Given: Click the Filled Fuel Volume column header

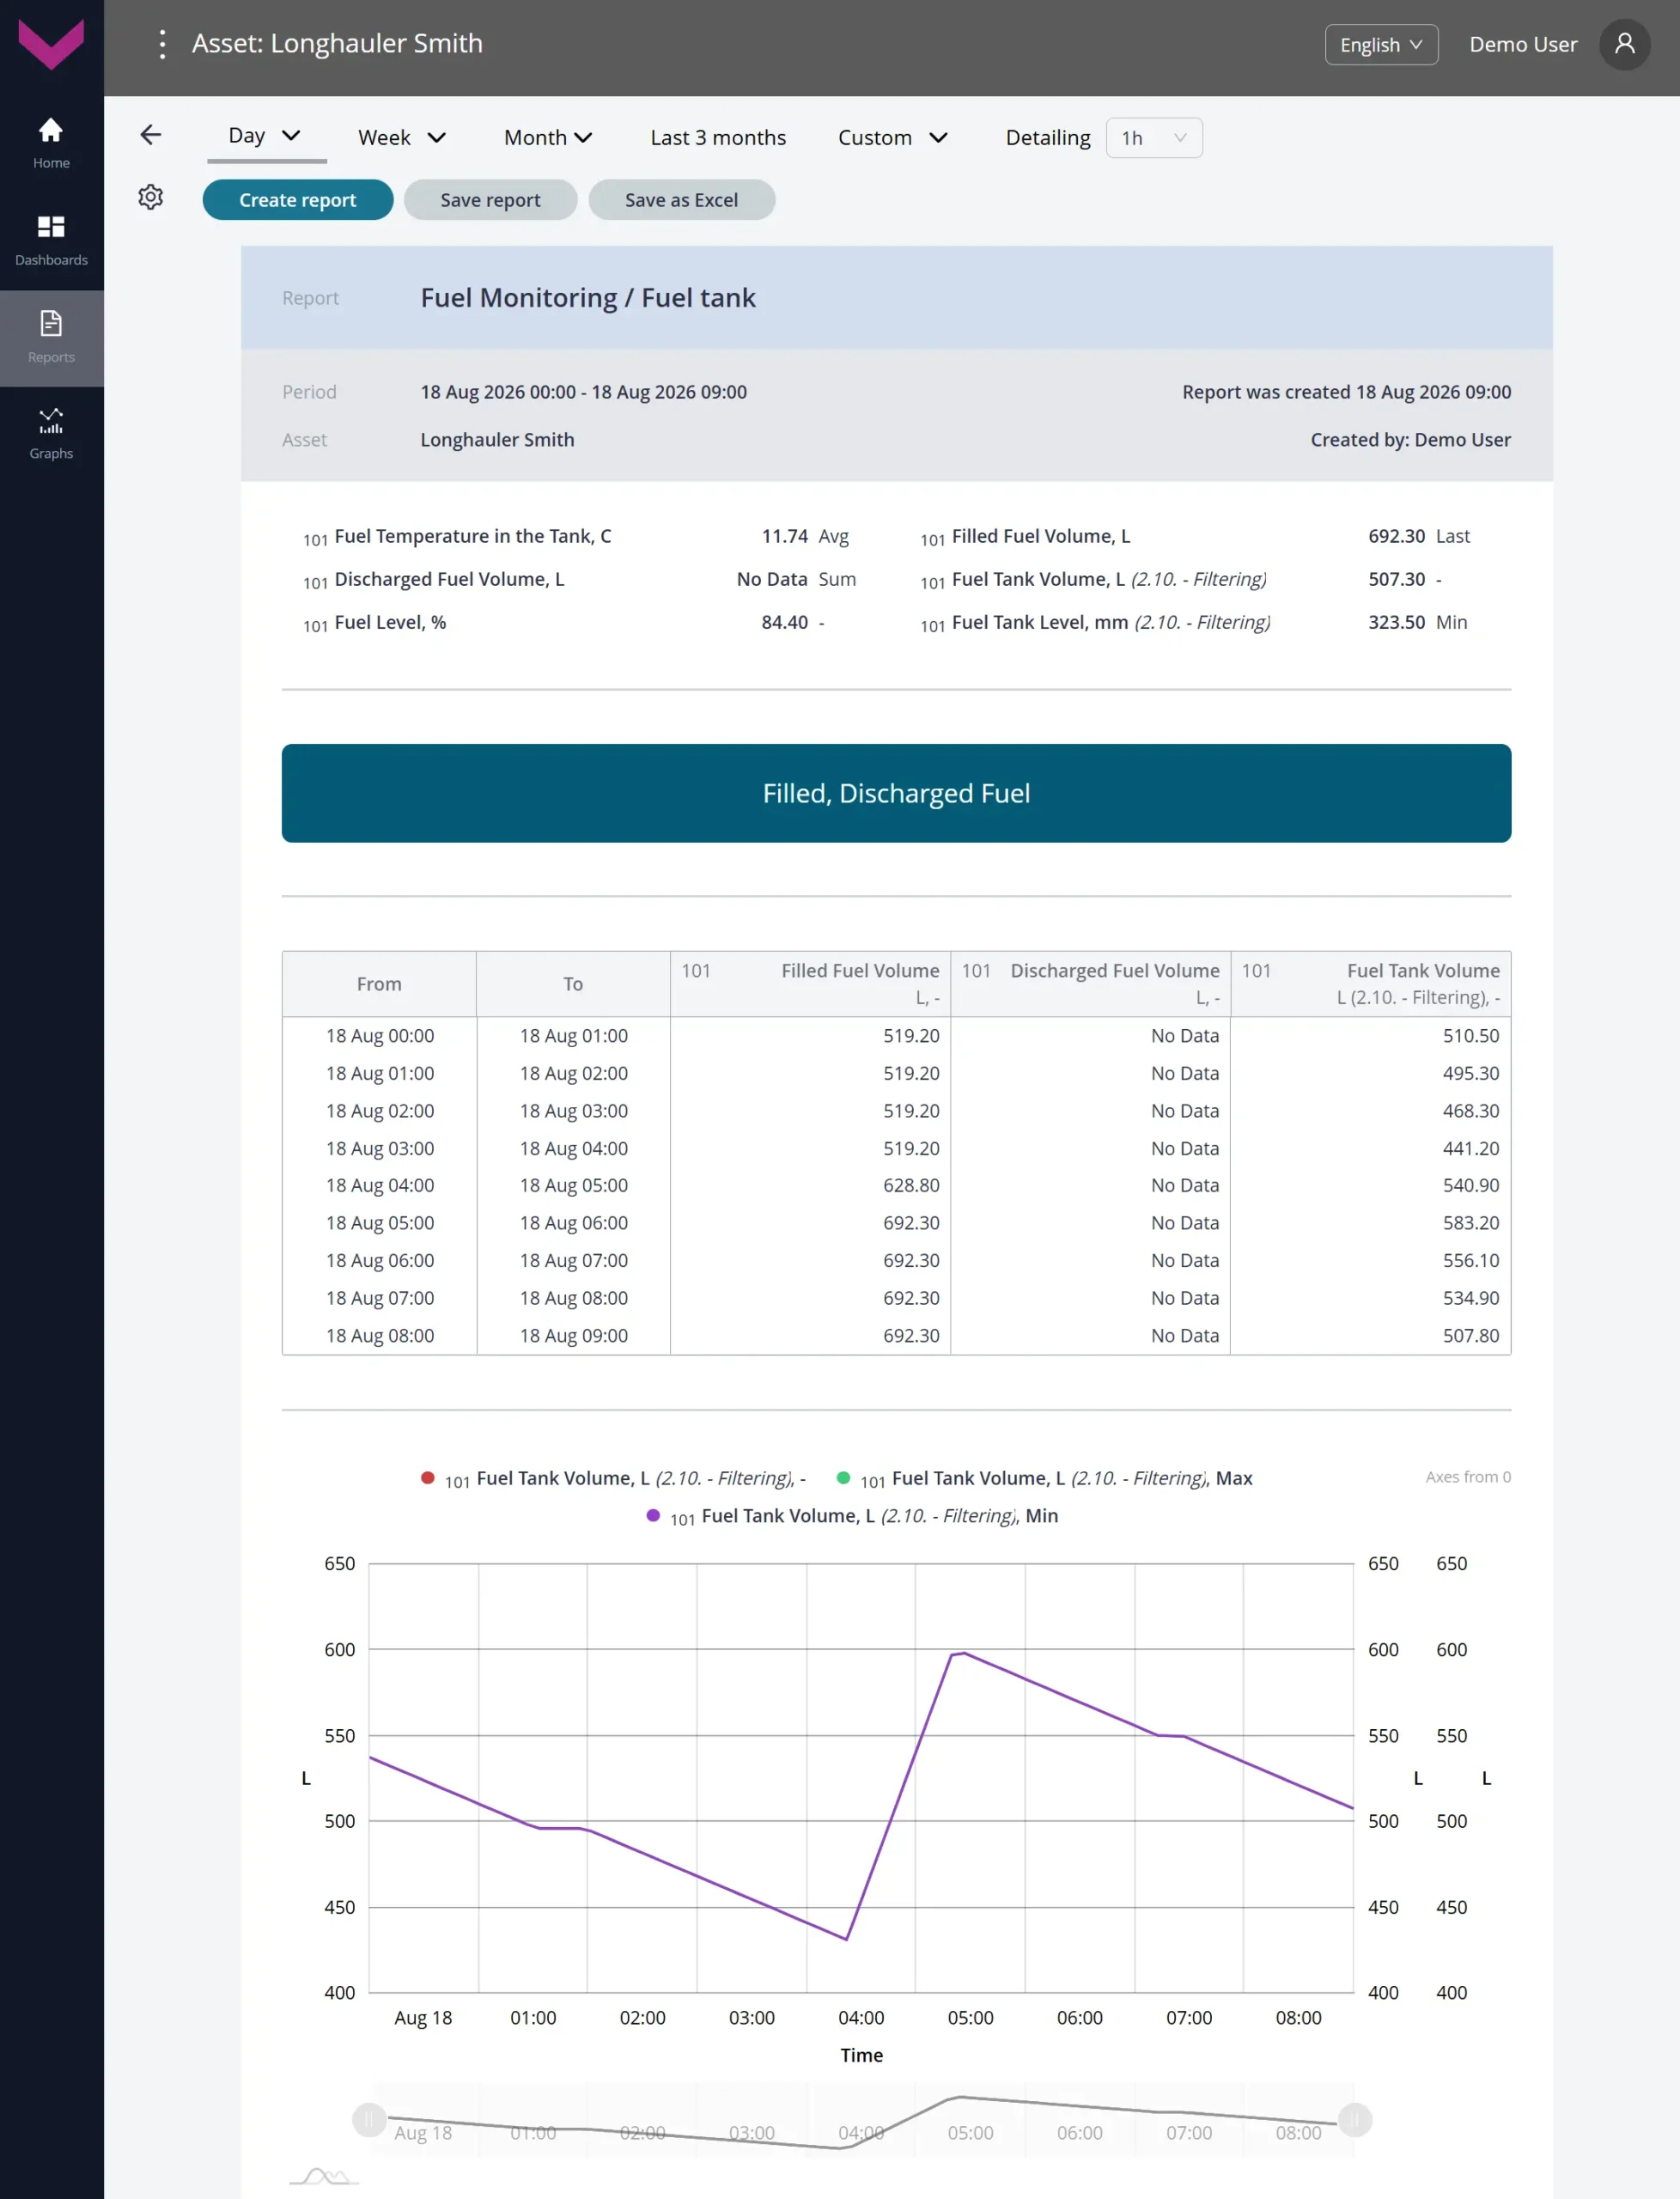Looking at the screenshot, I should click(x=810, y=984).
